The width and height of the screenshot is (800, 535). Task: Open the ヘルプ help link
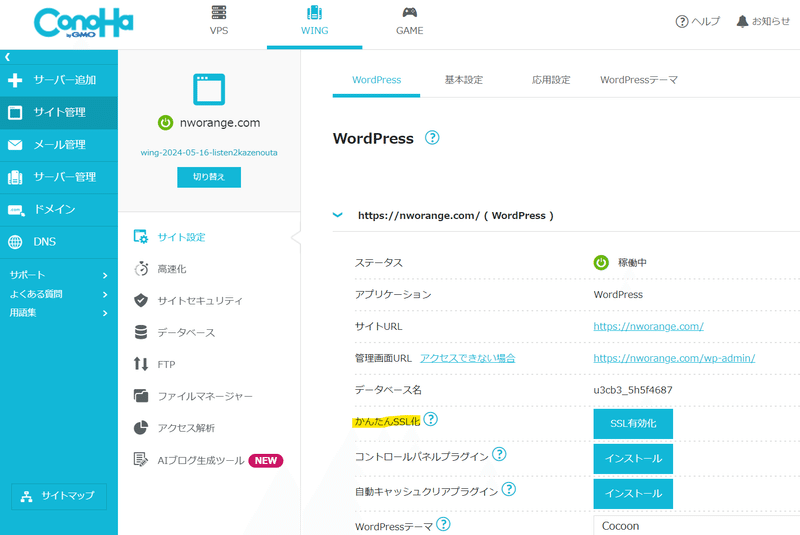click(697, 21)
